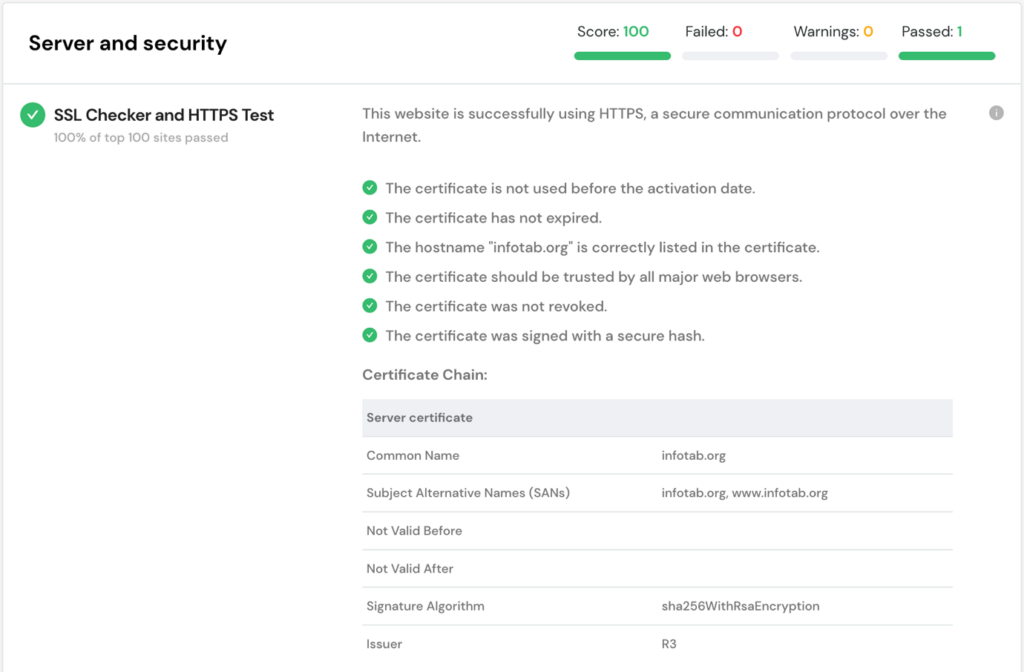Click the SANs value 'infotab.org, www.infotab.org'
The width and height of the screenshot is (1024, 672).
[744, 493]
